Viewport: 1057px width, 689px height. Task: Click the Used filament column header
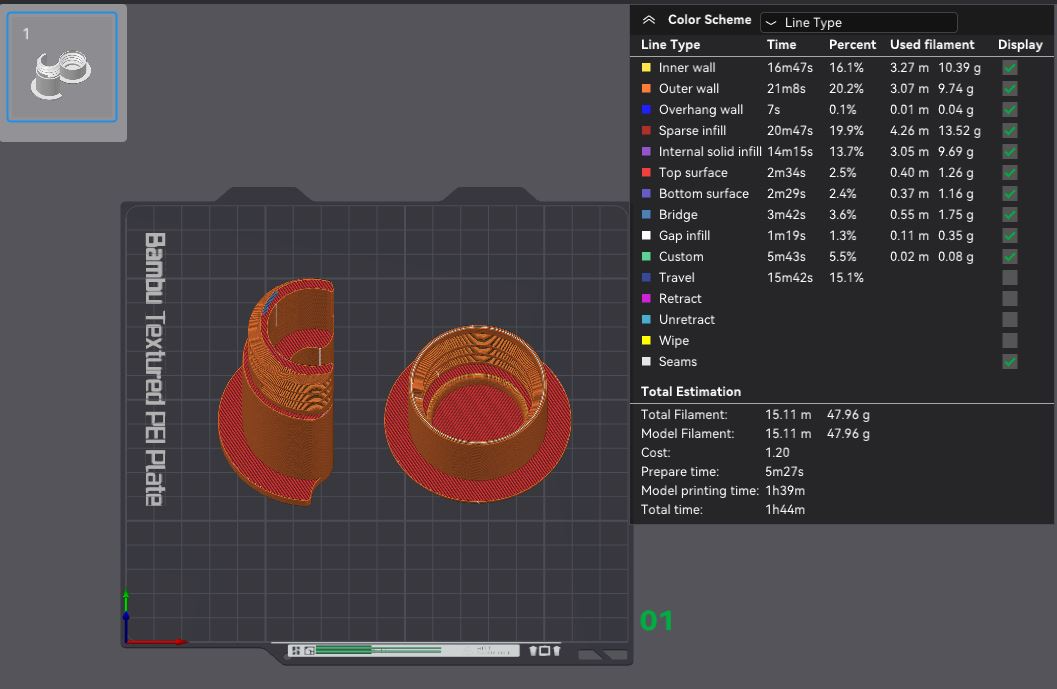[932, 44]
